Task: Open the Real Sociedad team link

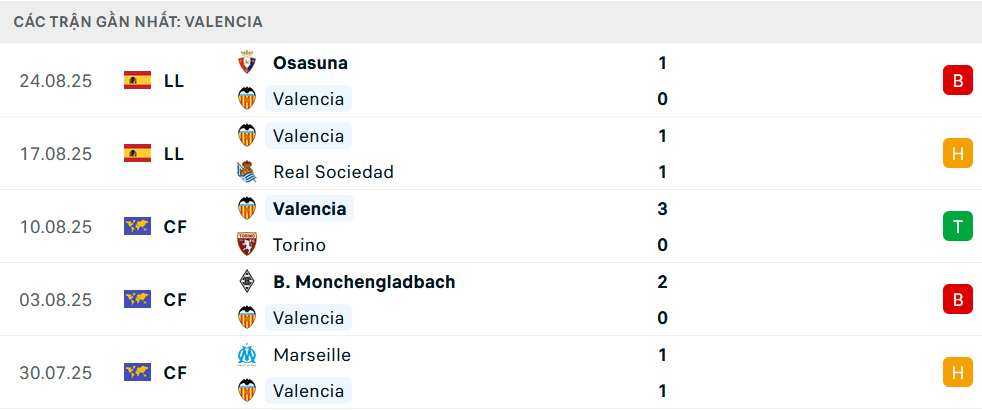Action: click(x=333, y=172)
